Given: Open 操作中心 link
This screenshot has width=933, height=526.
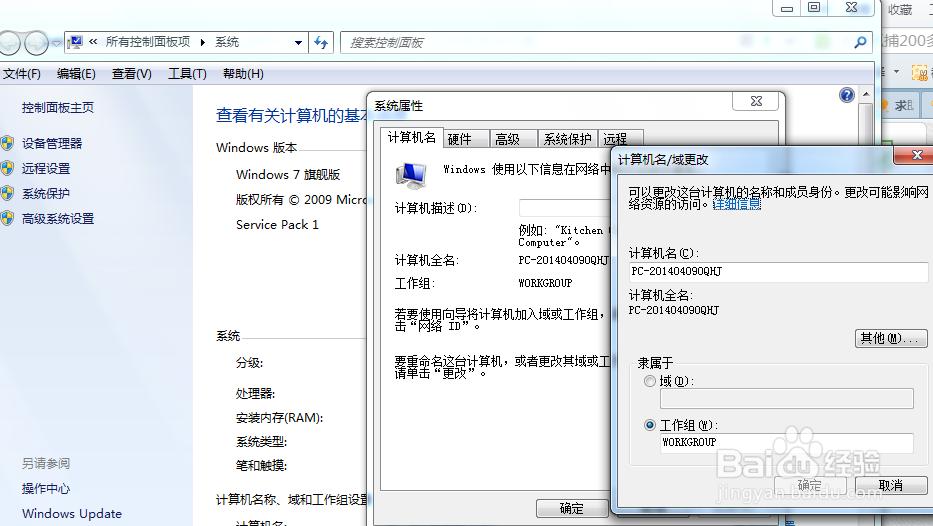Looking at the screenshot, I should tap(46, 489).
